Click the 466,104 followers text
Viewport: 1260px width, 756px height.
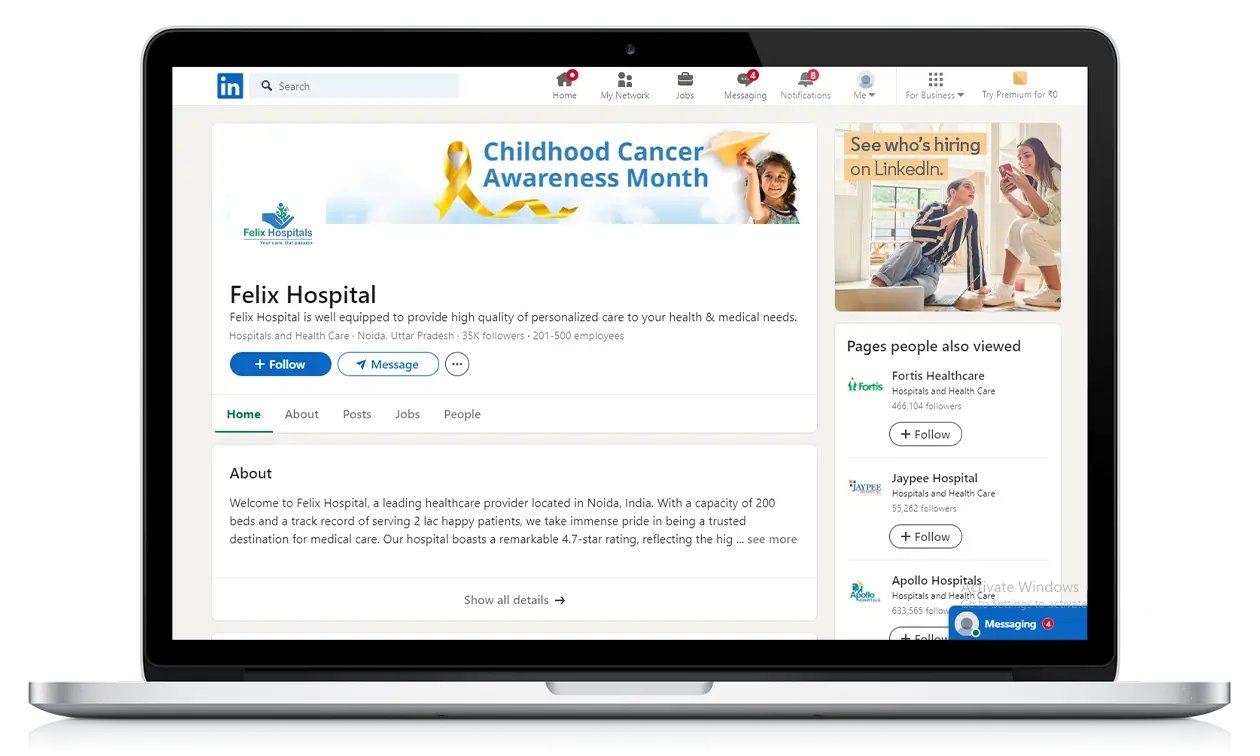[927, 406]
